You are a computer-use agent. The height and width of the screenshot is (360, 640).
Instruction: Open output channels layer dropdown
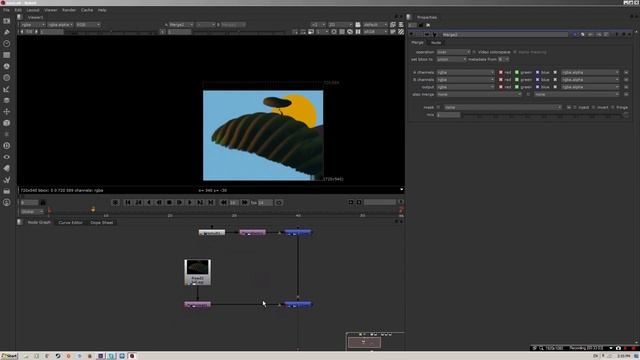click(x=465, y=87)
